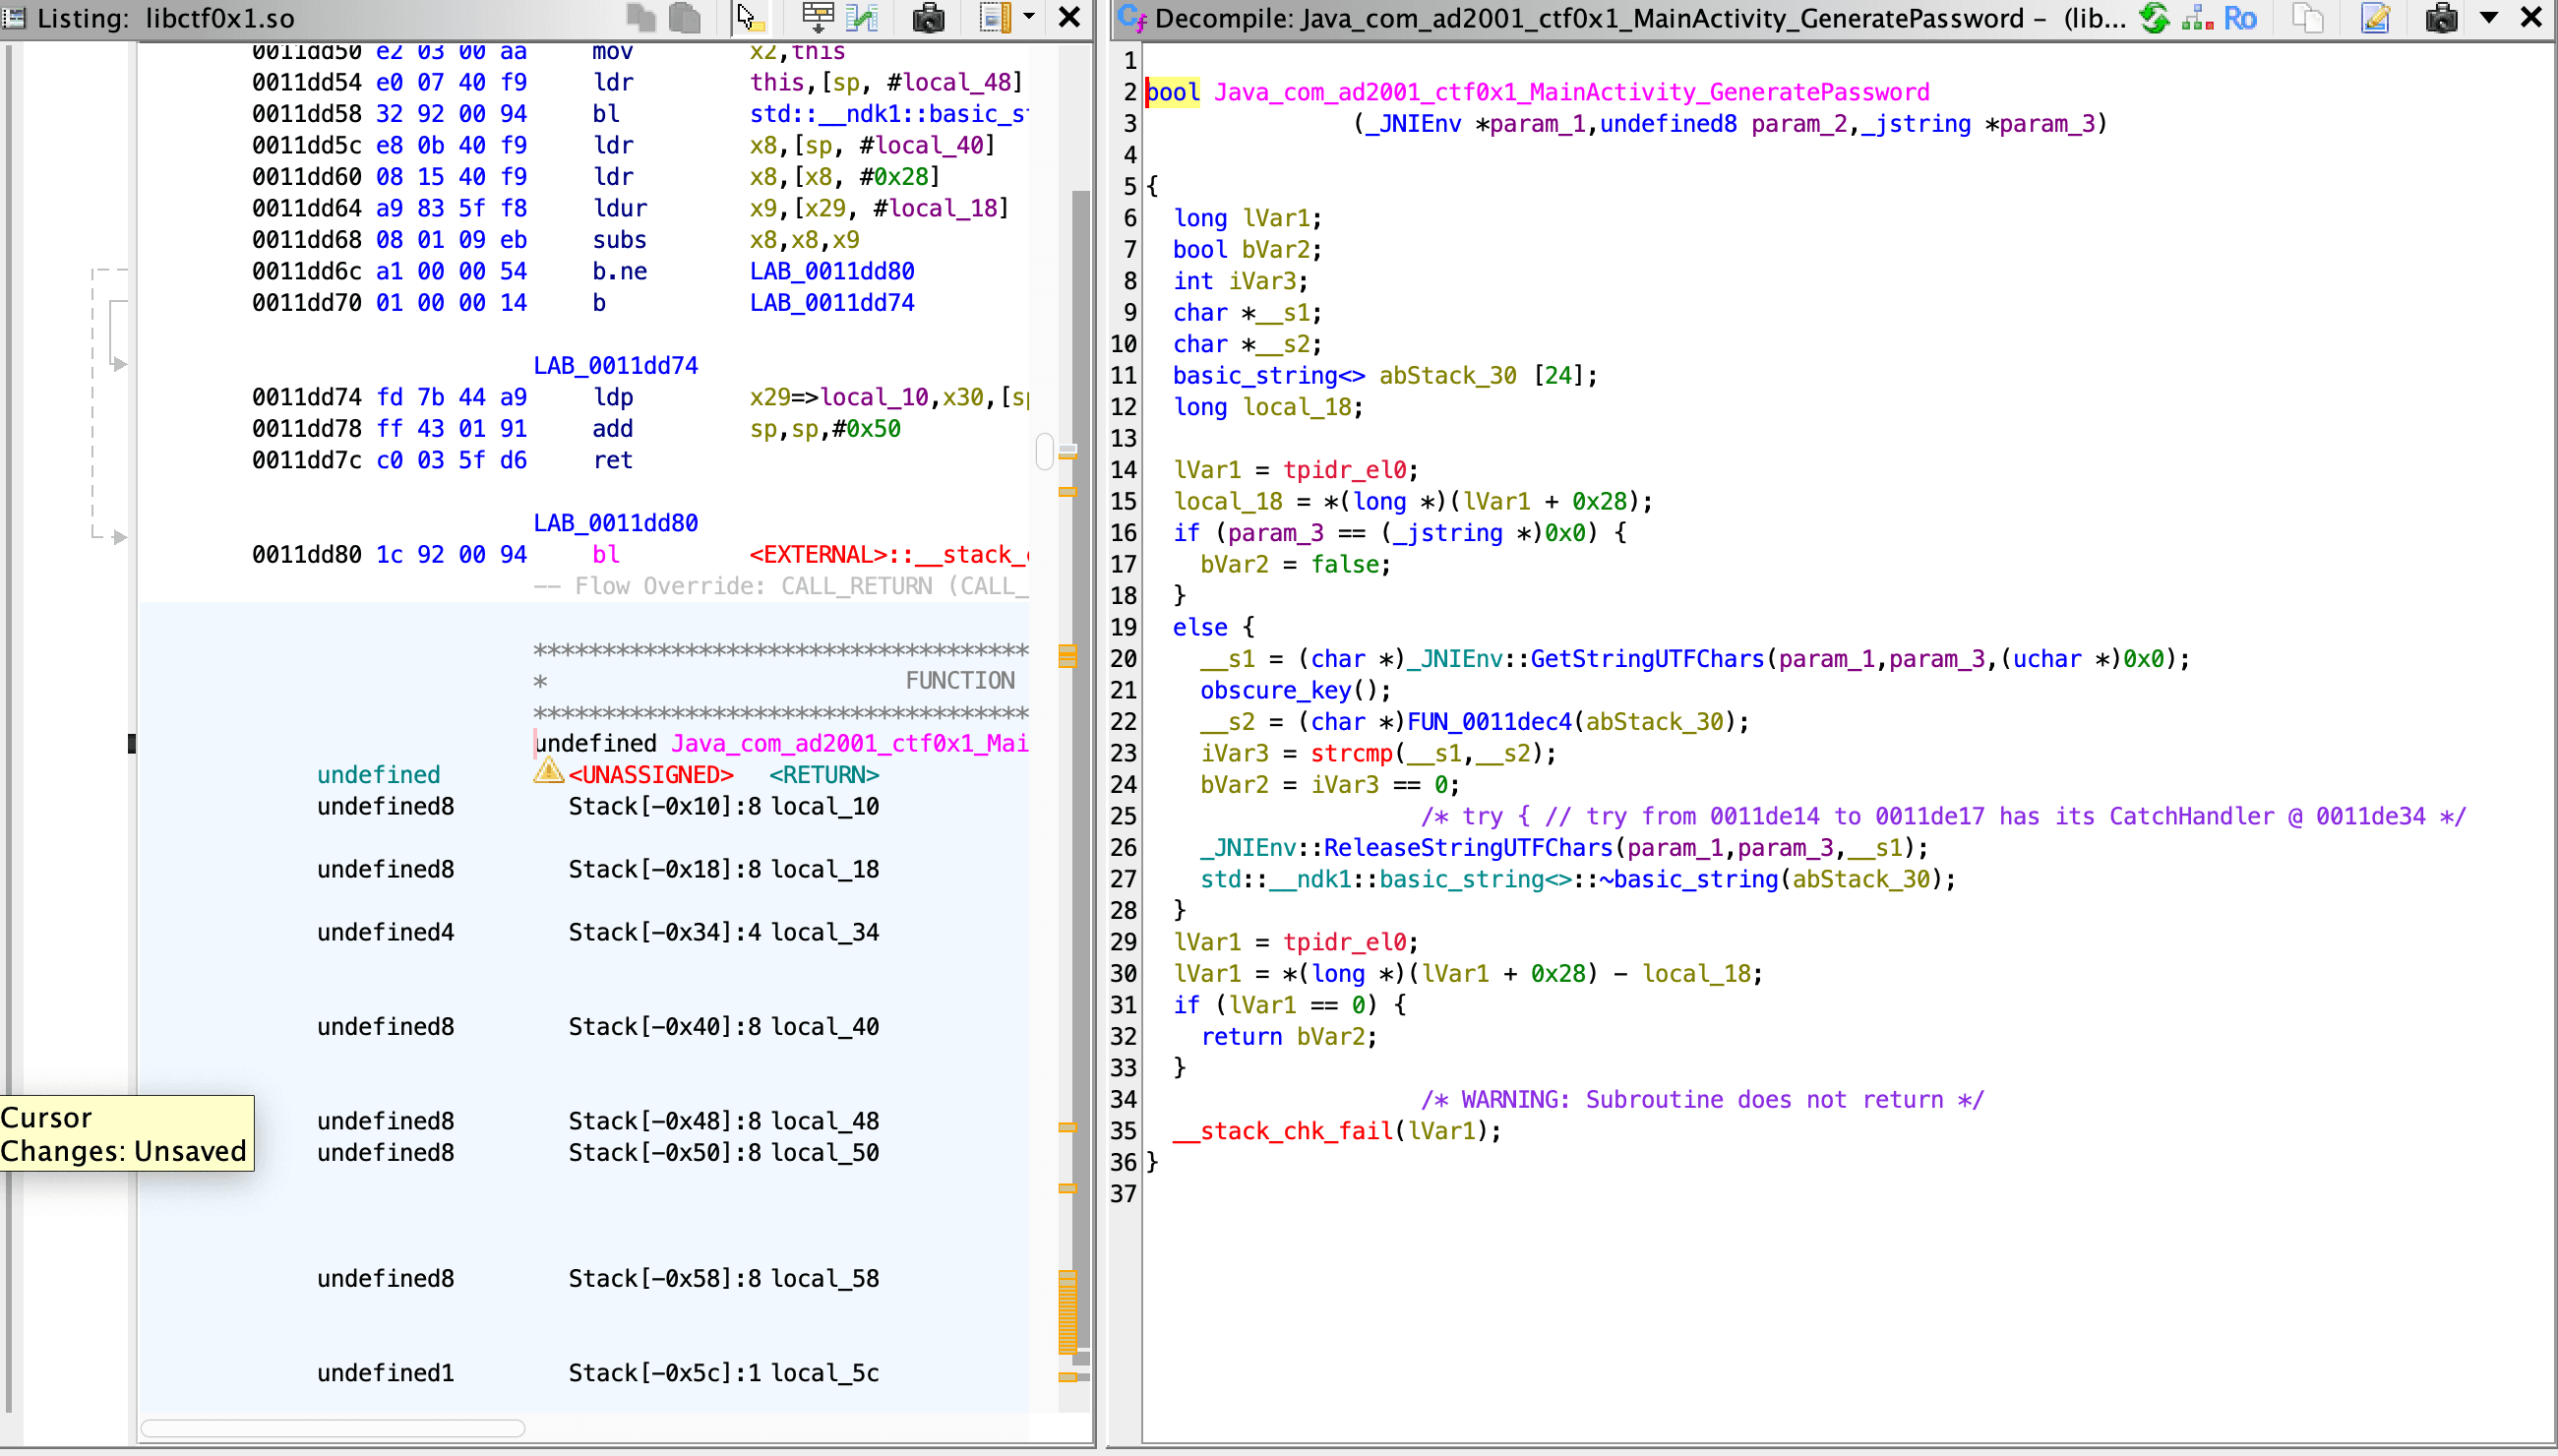Image resolution: width=2558 pixels, height=1456 pixels.
Task: Click GetStringUTFChars call on line 20
Action: 1647,660
